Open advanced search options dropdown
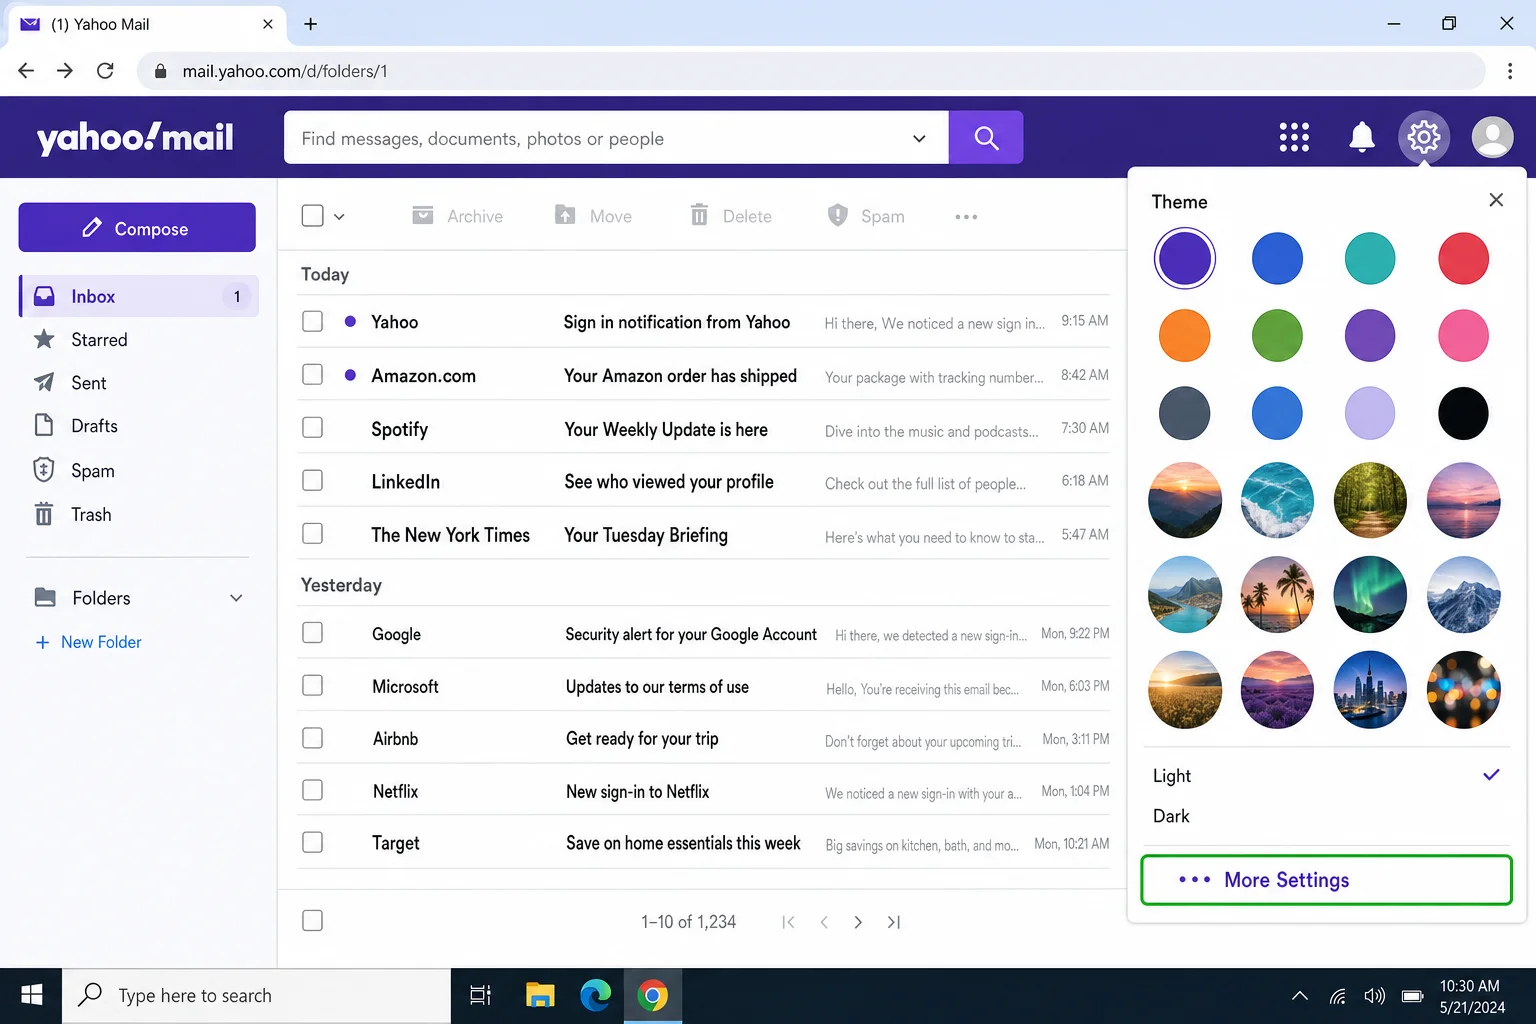This screenshot has height=1024, width=1536. pos(919,138)
